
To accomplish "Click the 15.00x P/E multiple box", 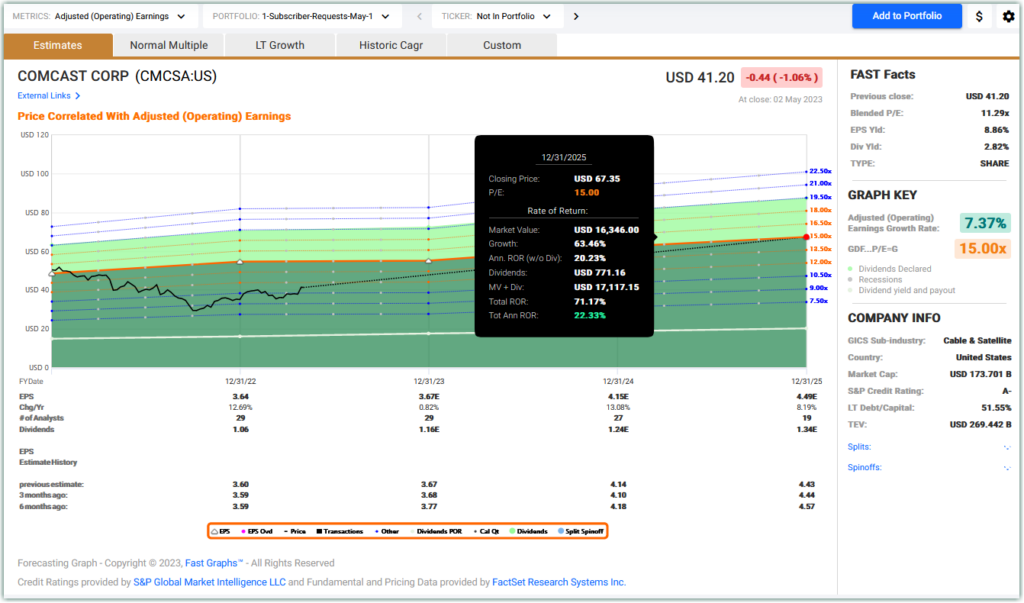I will pyautogui.click(x=983, y=249).
